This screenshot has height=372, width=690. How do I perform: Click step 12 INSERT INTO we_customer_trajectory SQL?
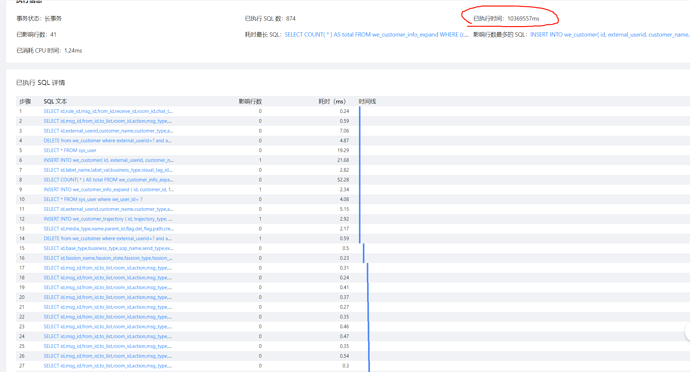[x=108, y=219]
